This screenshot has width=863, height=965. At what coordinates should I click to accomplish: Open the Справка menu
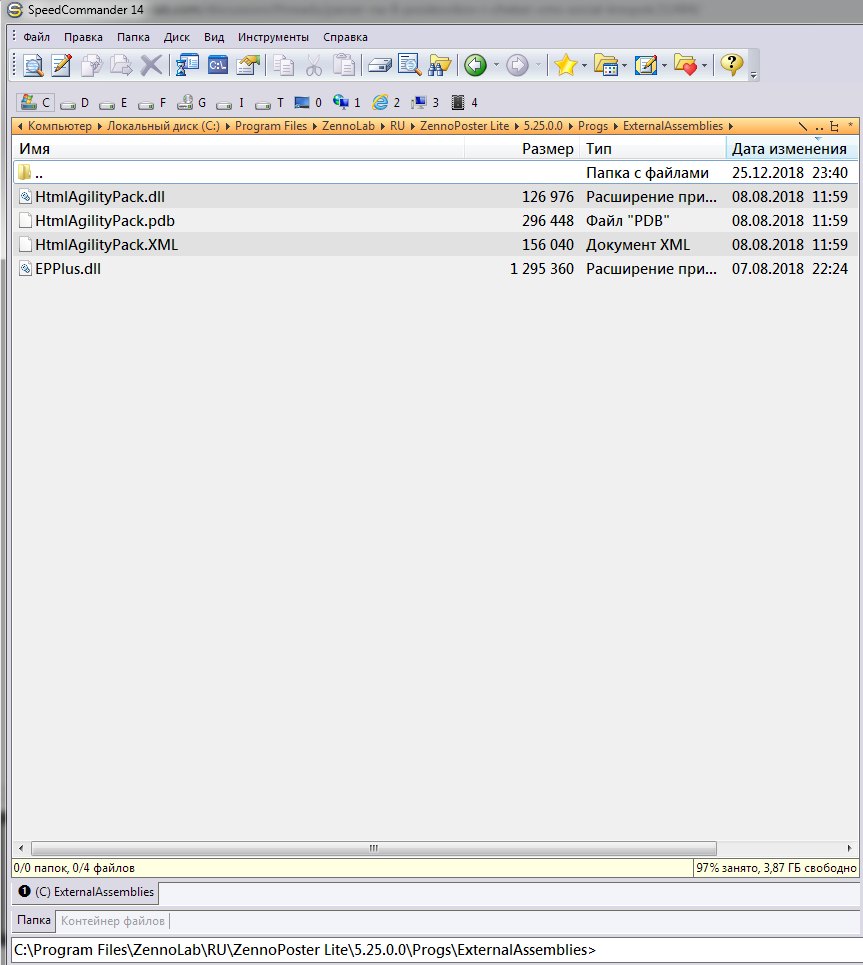pyautogui.click(x=345, y=37)
